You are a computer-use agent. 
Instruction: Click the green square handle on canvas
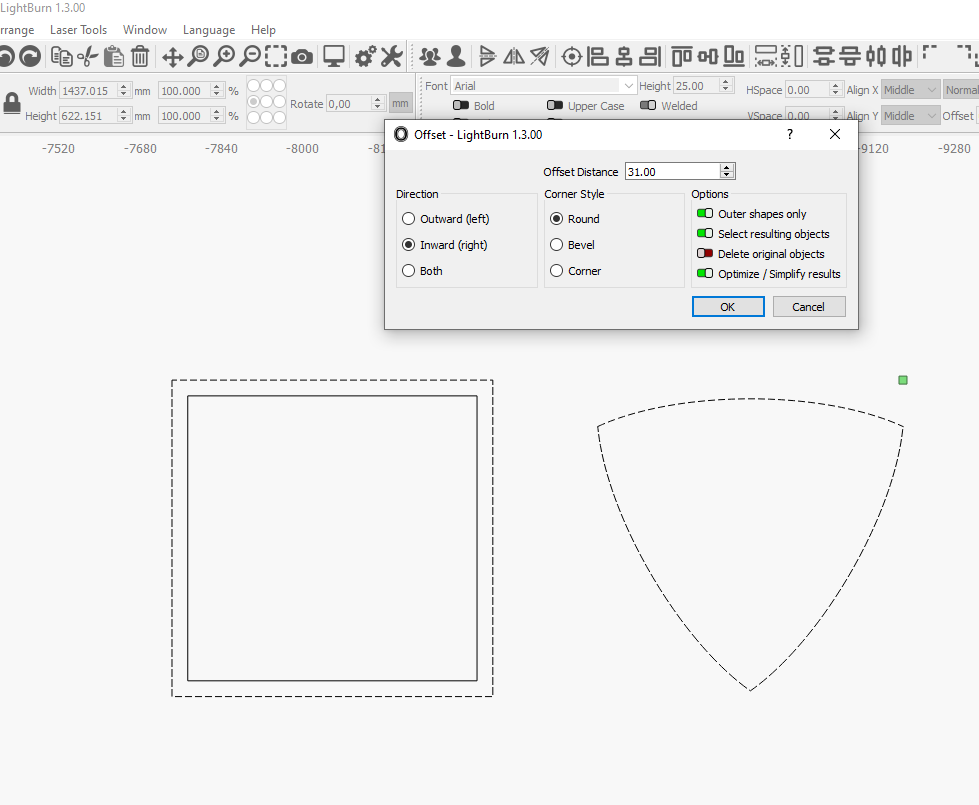[x=903, y=380]
